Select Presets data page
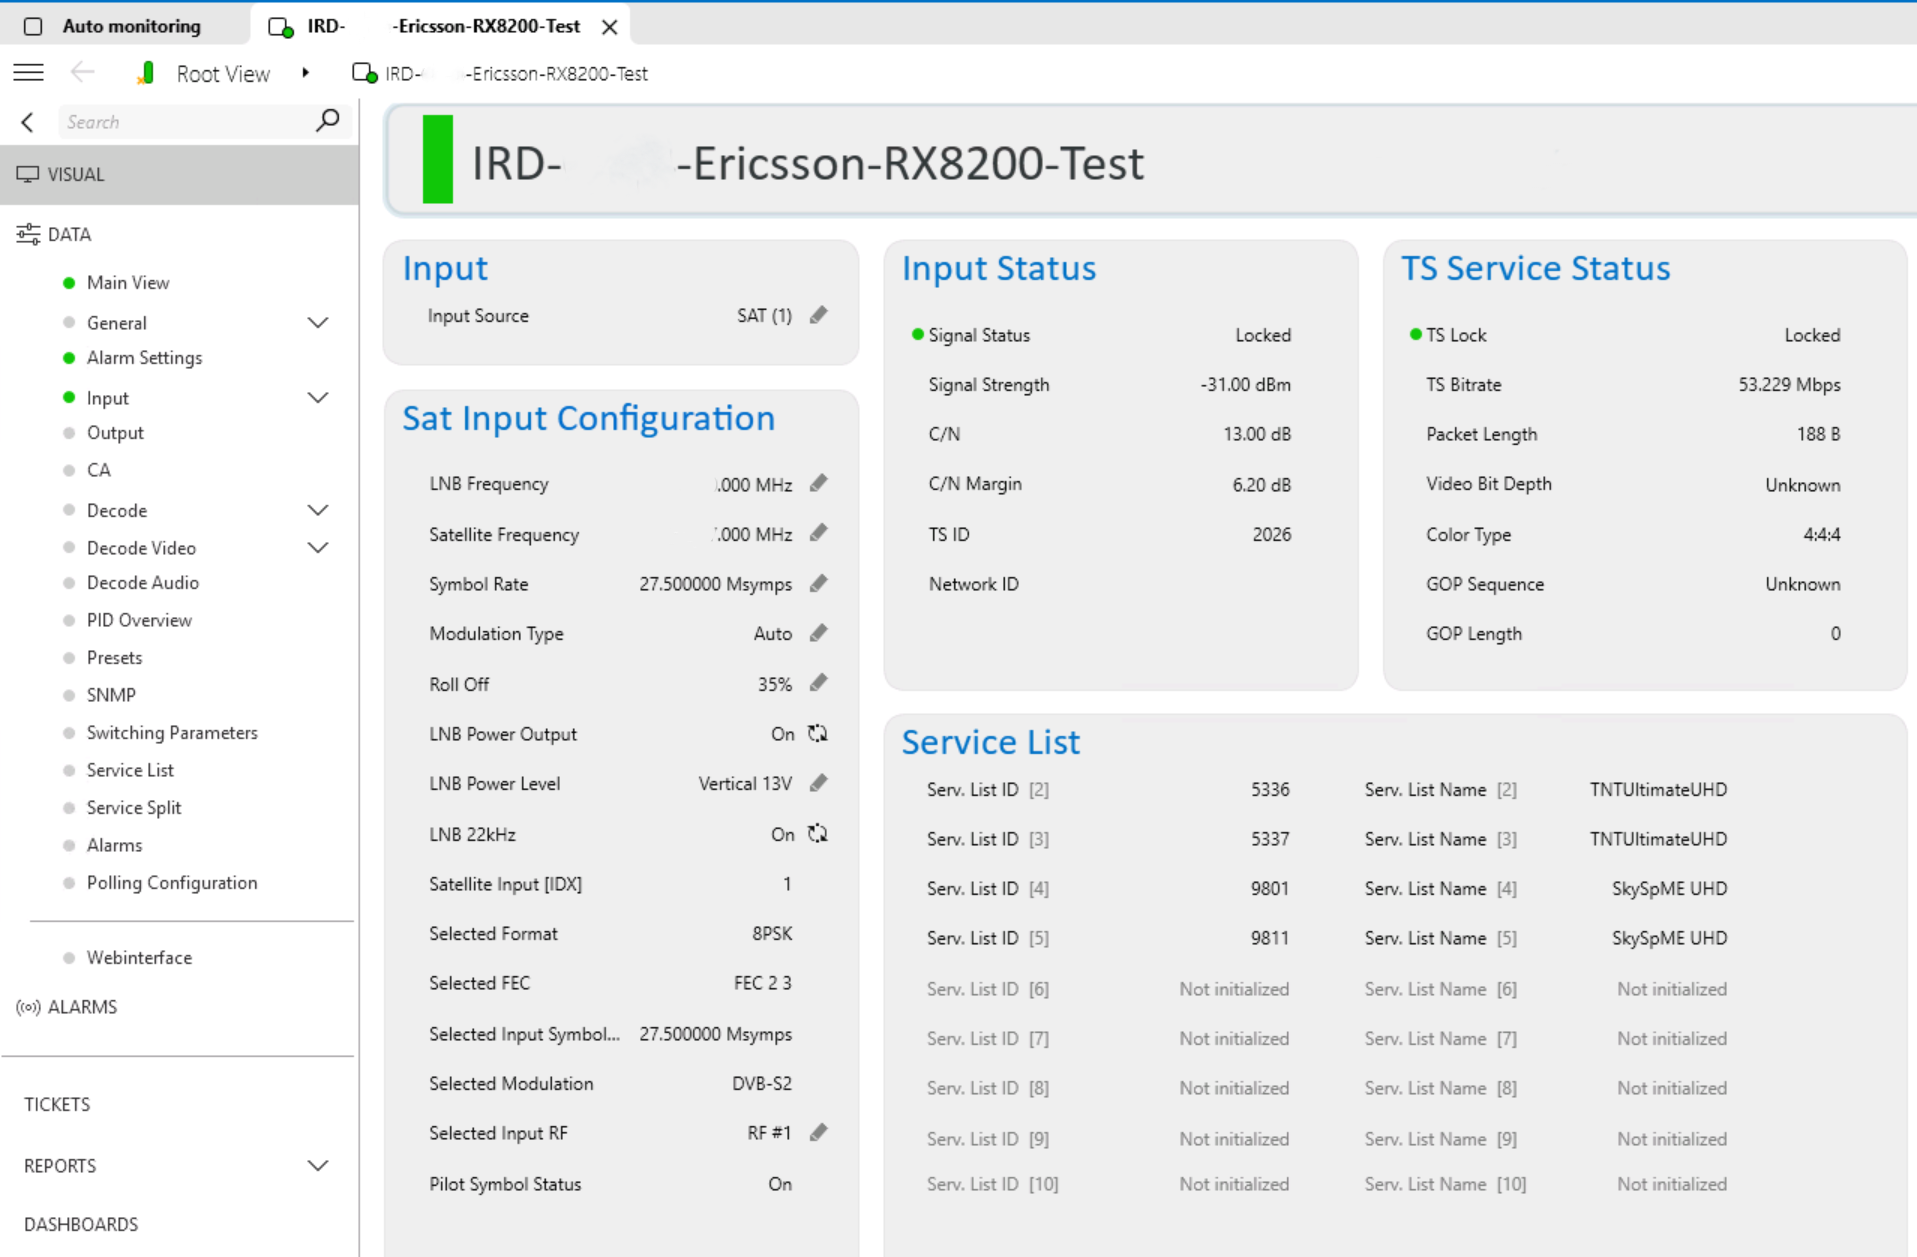Screen dimensions: 1917x1257 (114, 657)
